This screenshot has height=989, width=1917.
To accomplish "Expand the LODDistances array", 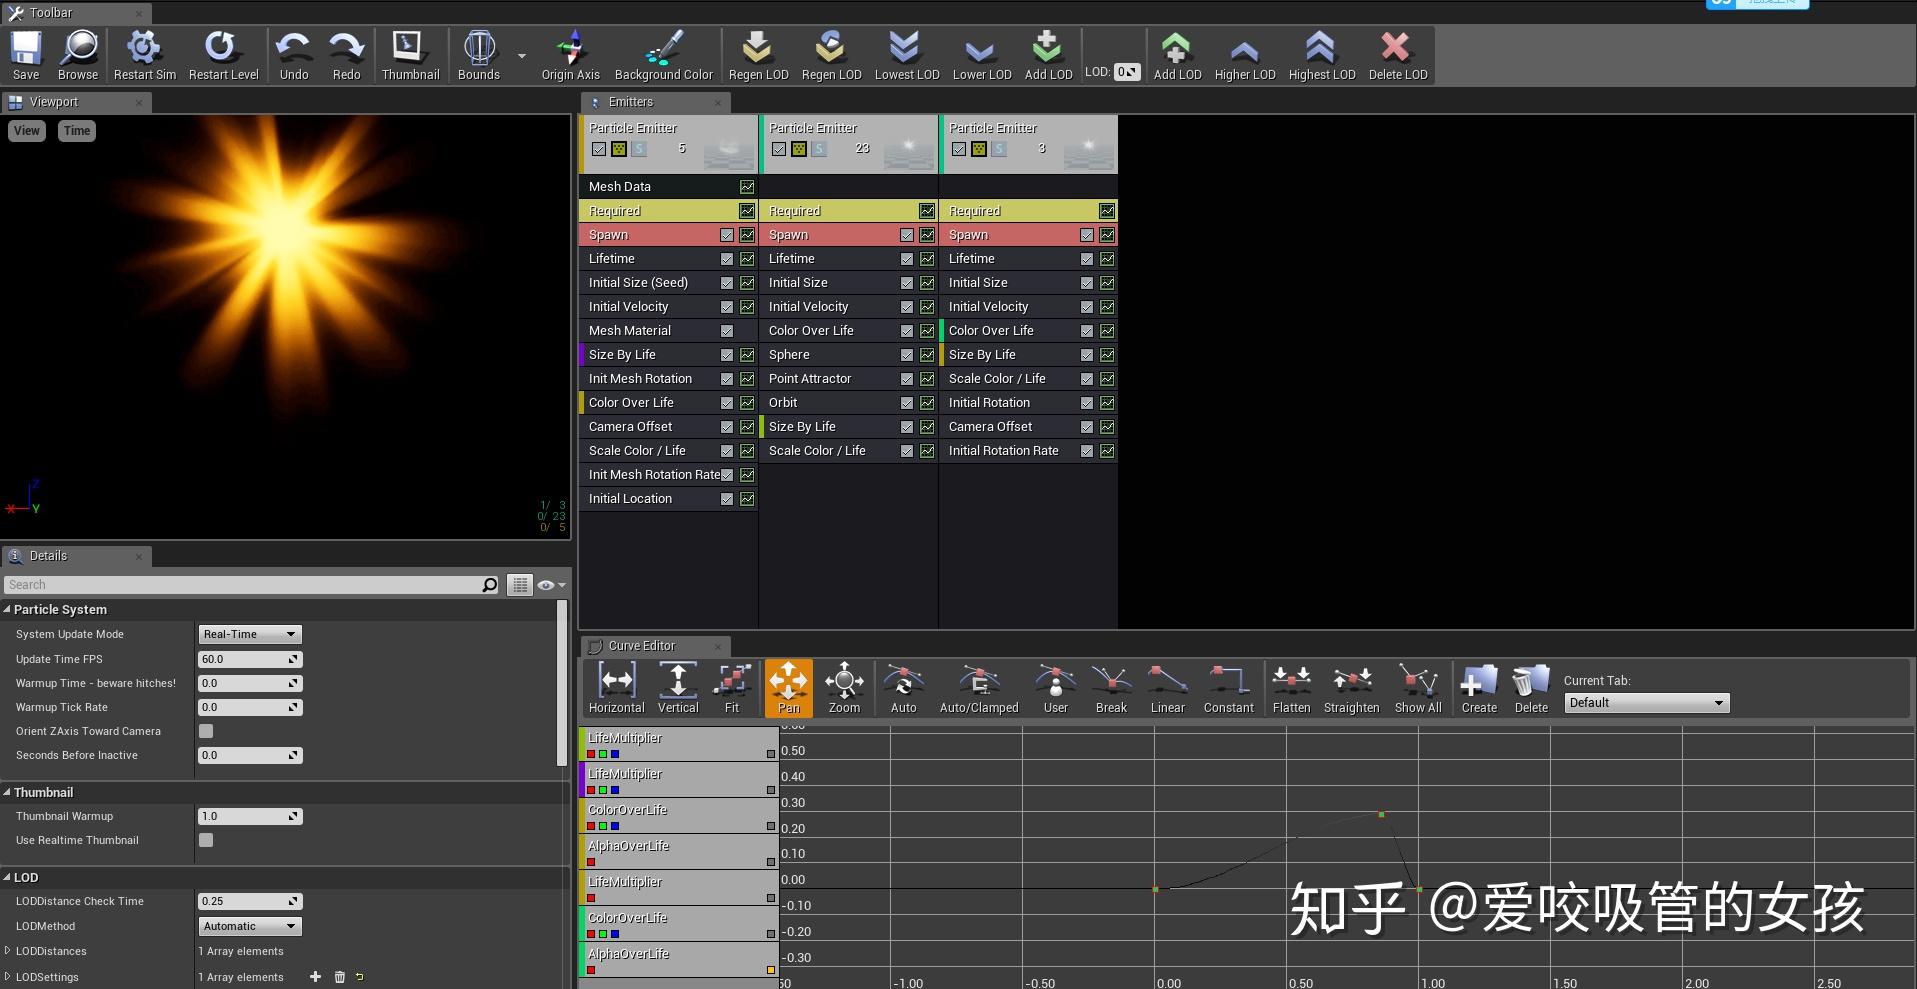I will [8, 951].
